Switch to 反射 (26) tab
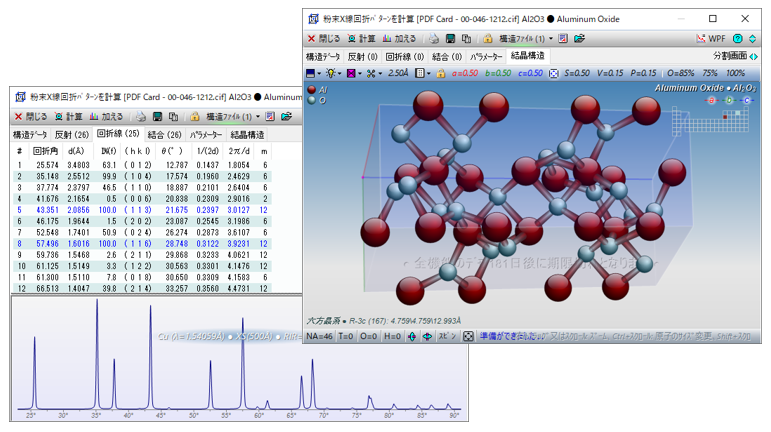 72,135
